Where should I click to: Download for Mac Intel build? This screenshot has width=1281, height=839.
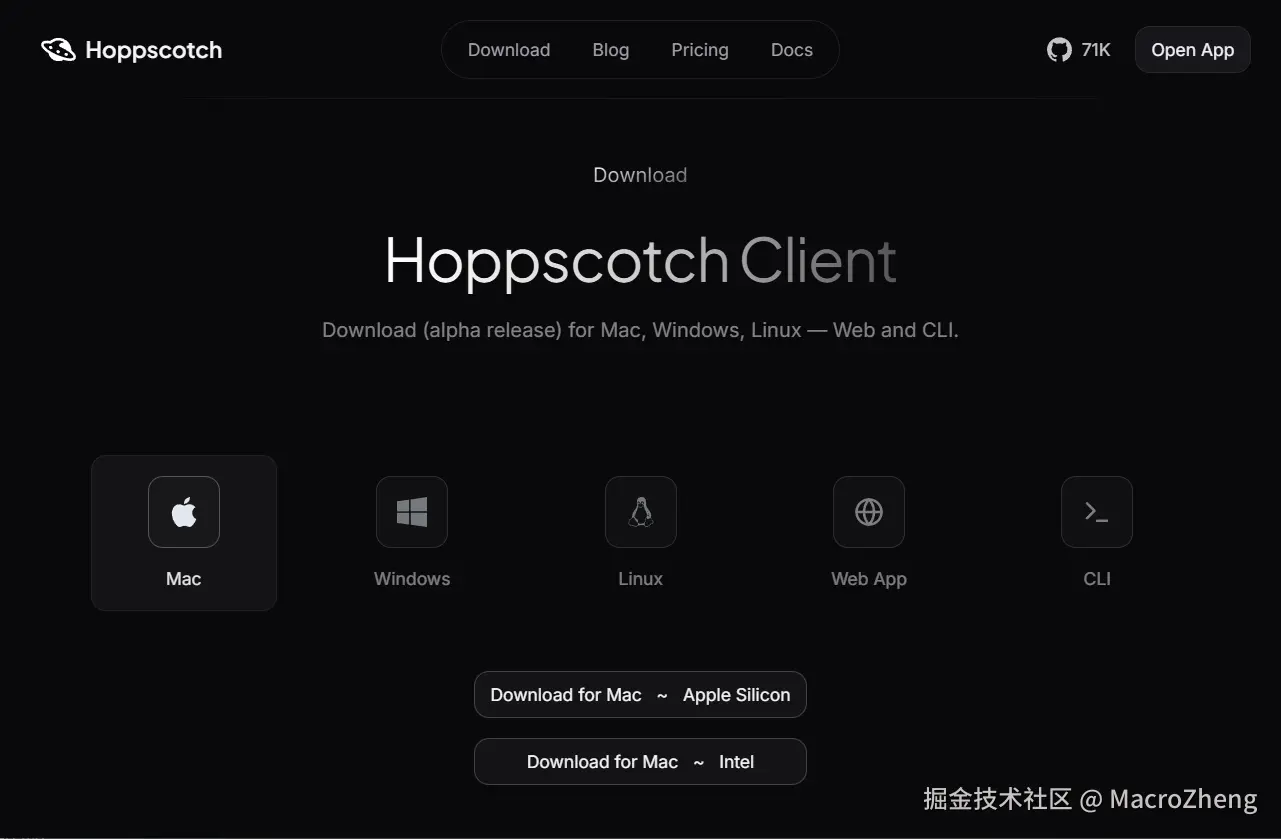640,762
